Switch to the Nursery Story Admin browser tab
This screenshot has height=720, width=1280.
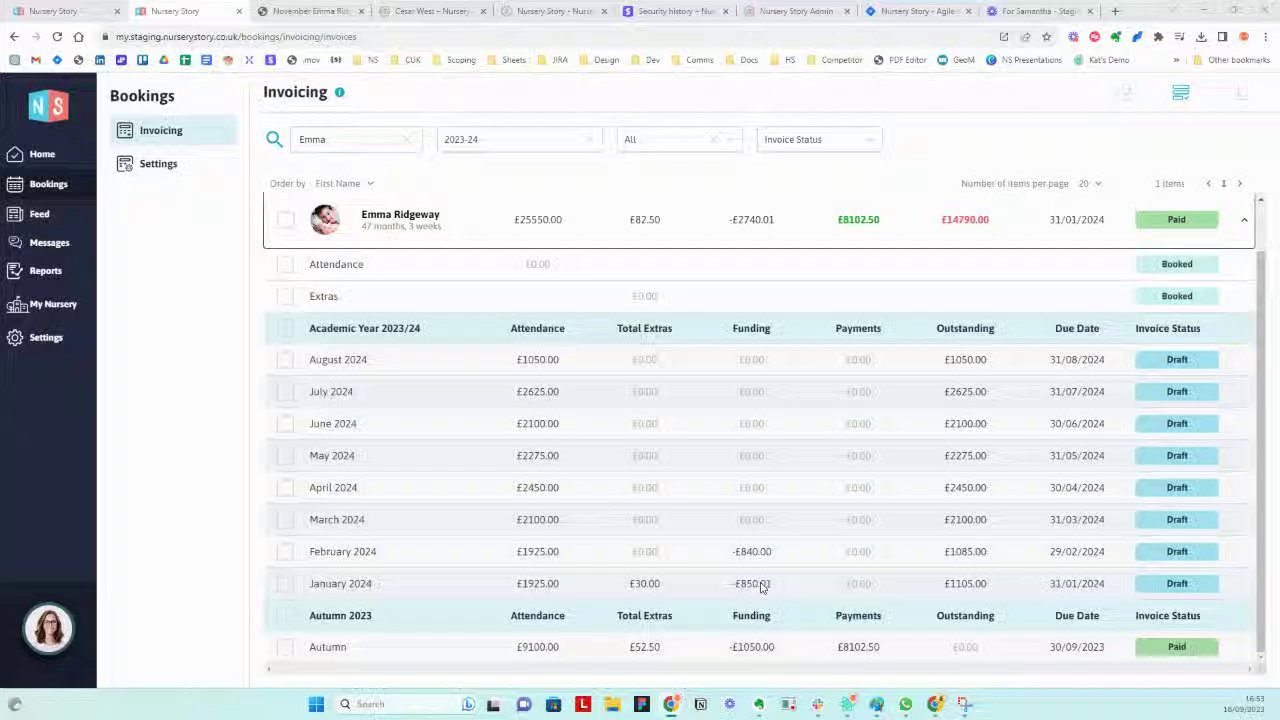[x=796, y=11]
